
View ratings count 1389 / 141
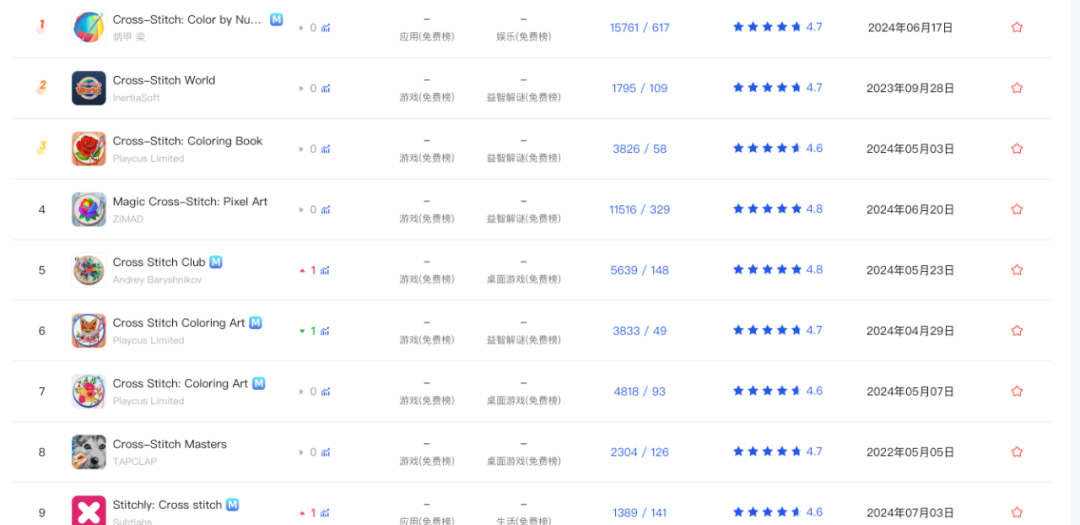[x=639, y=513]
